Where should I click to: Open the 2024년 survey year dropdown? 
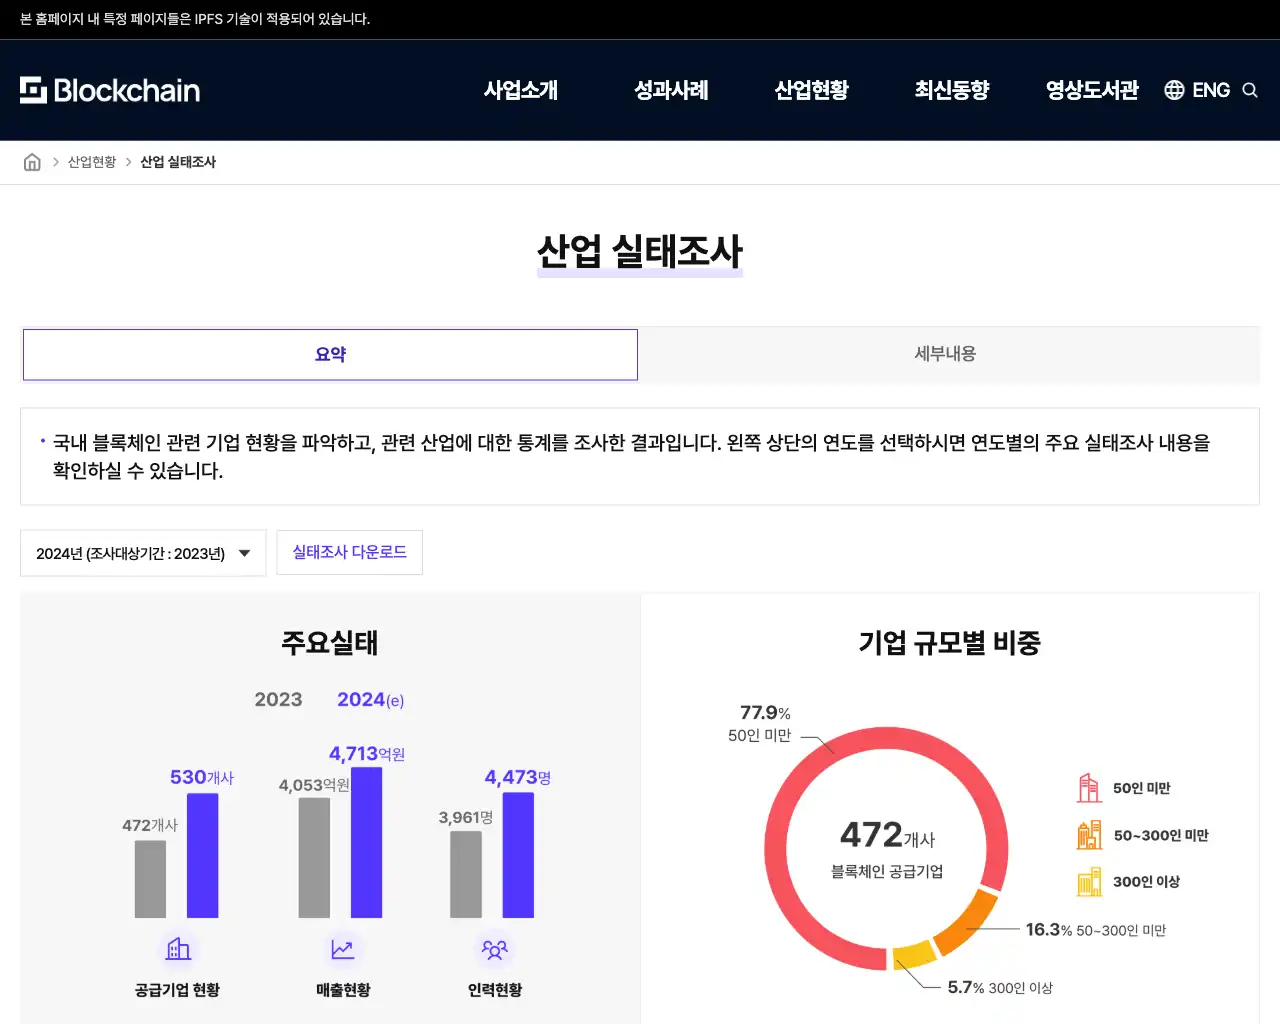(x=143, y=553)
